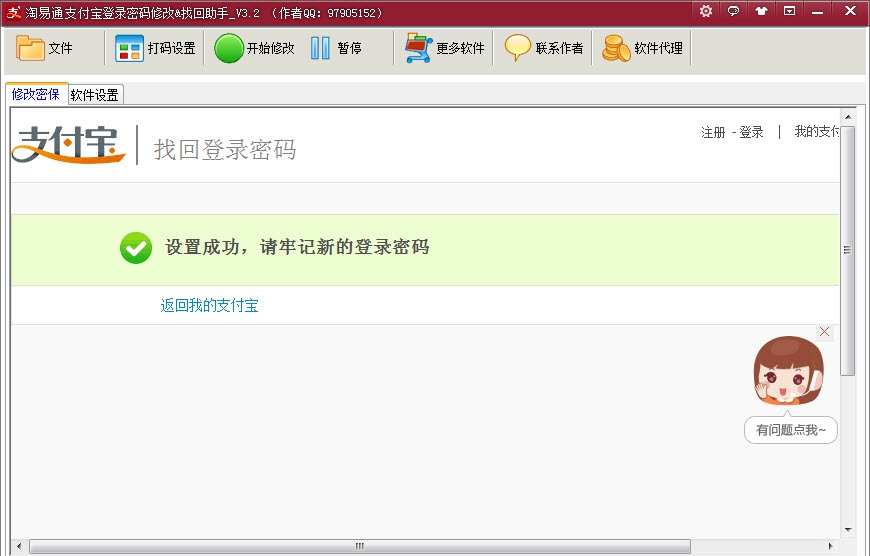Click the 有问题点我~ help bubble
Image resolution: width=870 pixels, height=556 pixels.
click(x=791, y=430)
